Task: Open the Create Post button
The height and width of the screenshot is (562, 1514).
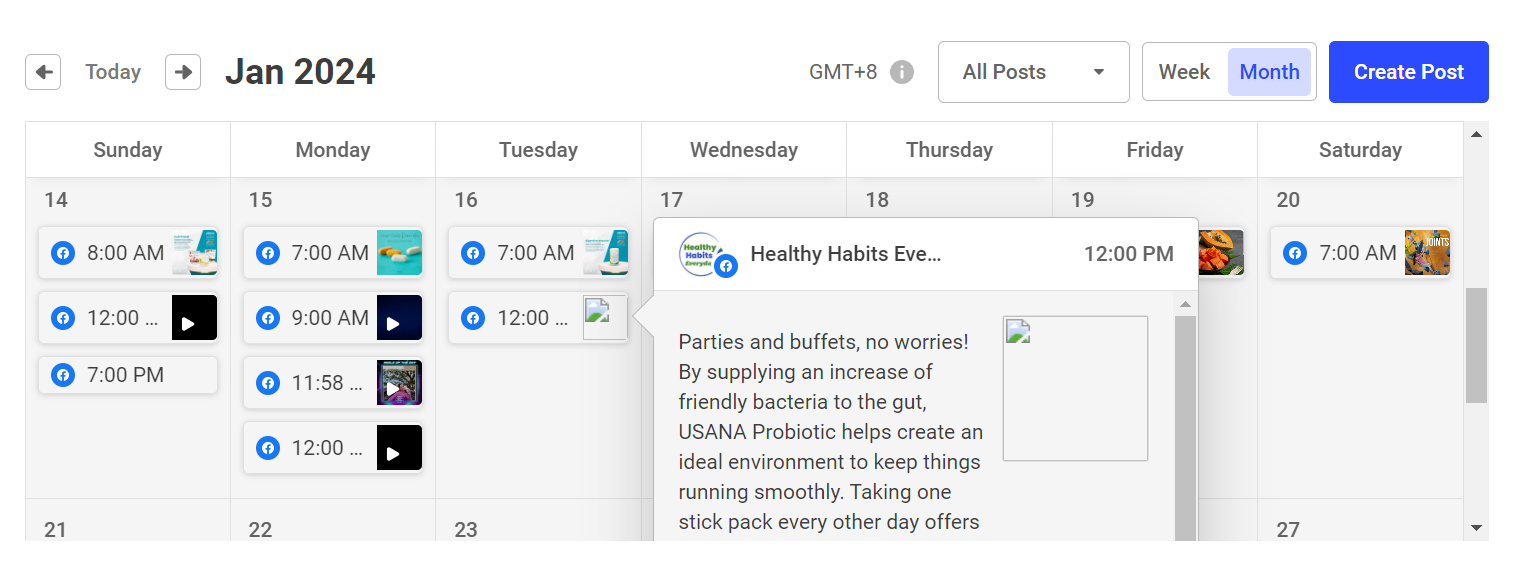Action: (x=1408, y=72)
